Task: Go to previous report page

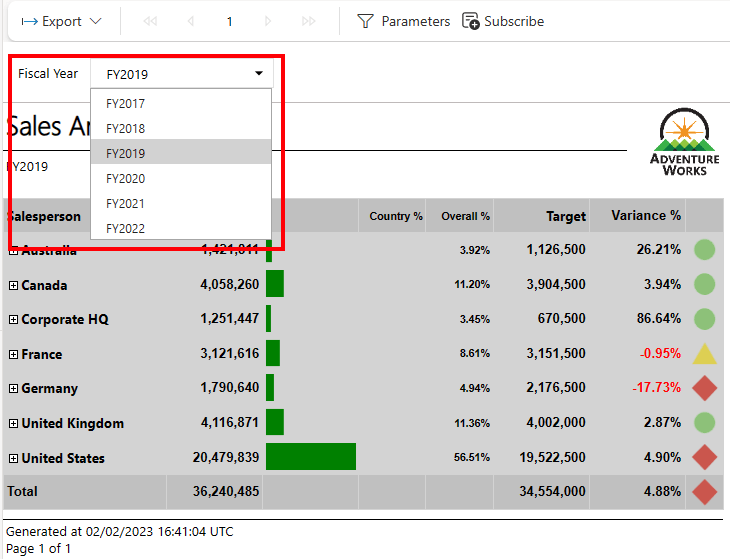Action: coord(191,21)
